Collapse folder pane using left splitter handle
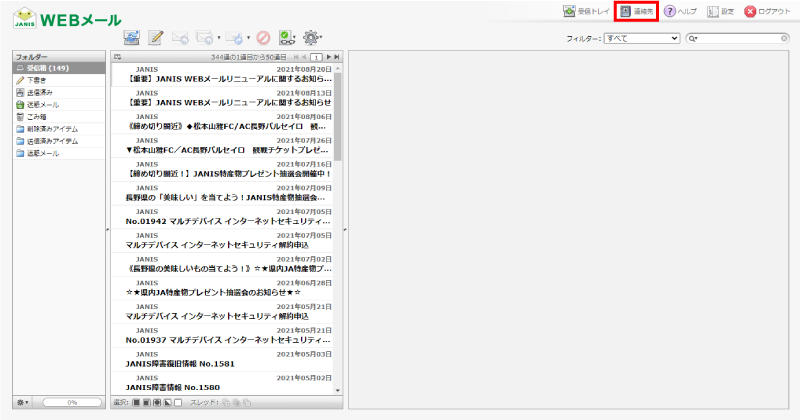800x420 pixels. coord(108,230)
